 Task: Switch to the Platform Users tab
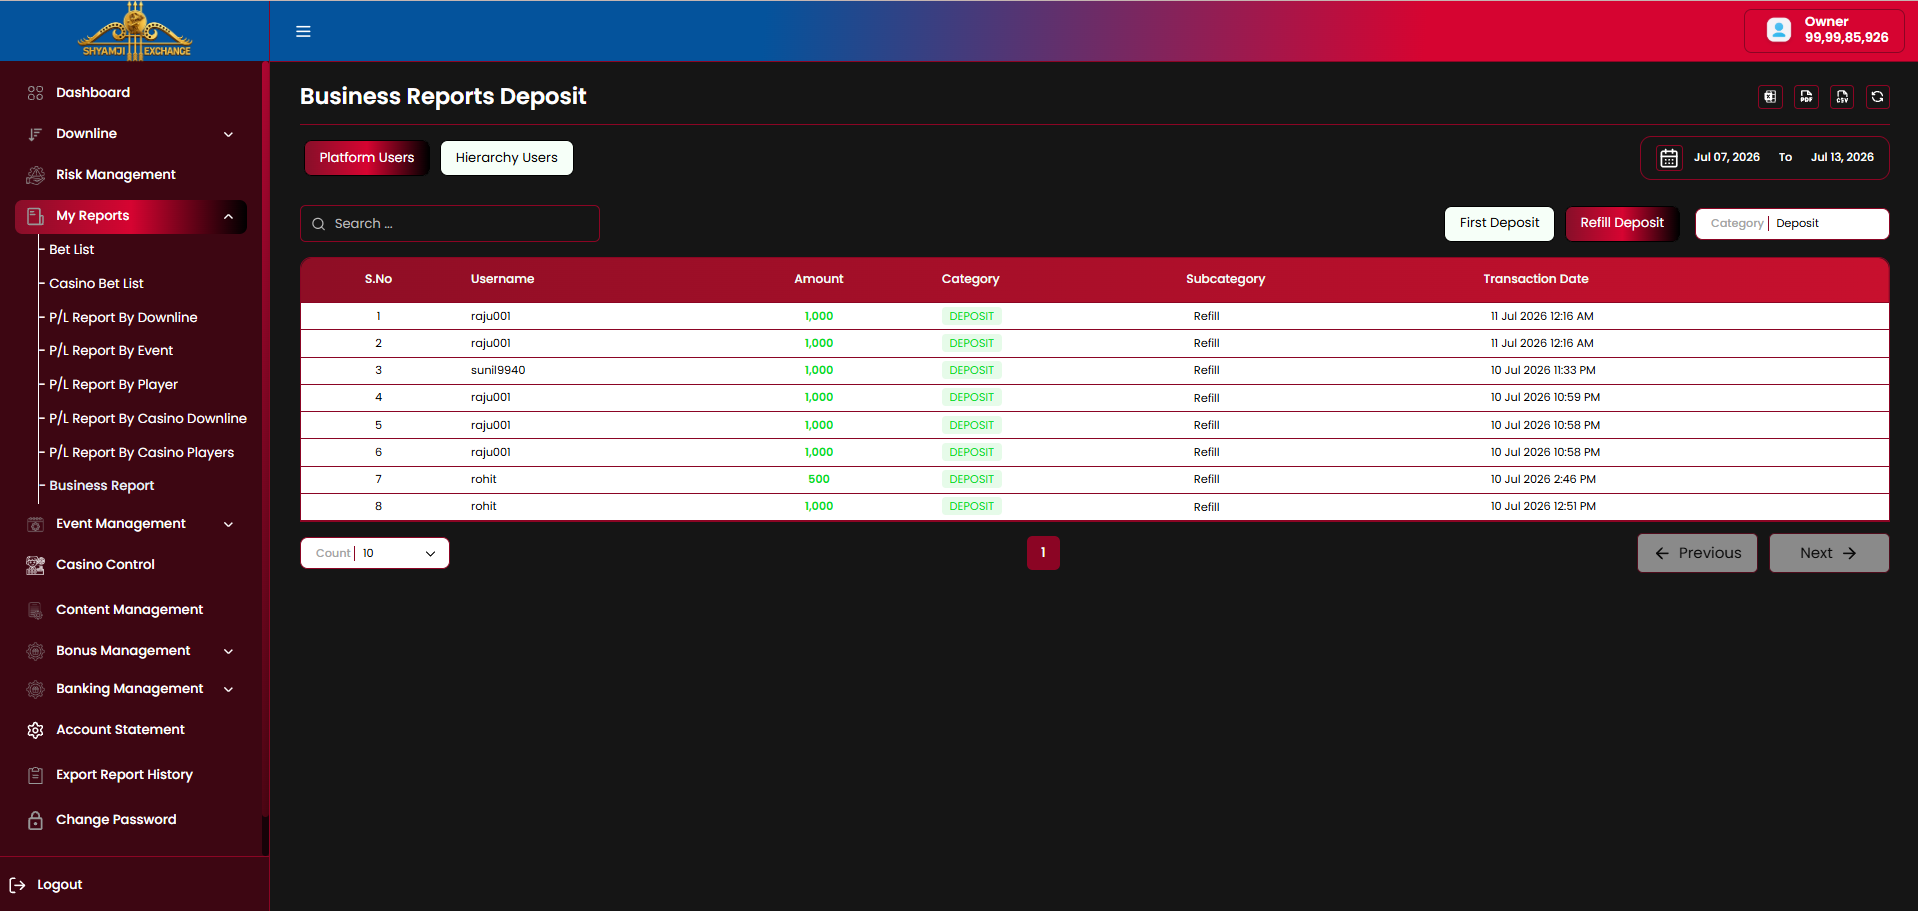click(x=367, y=158)
